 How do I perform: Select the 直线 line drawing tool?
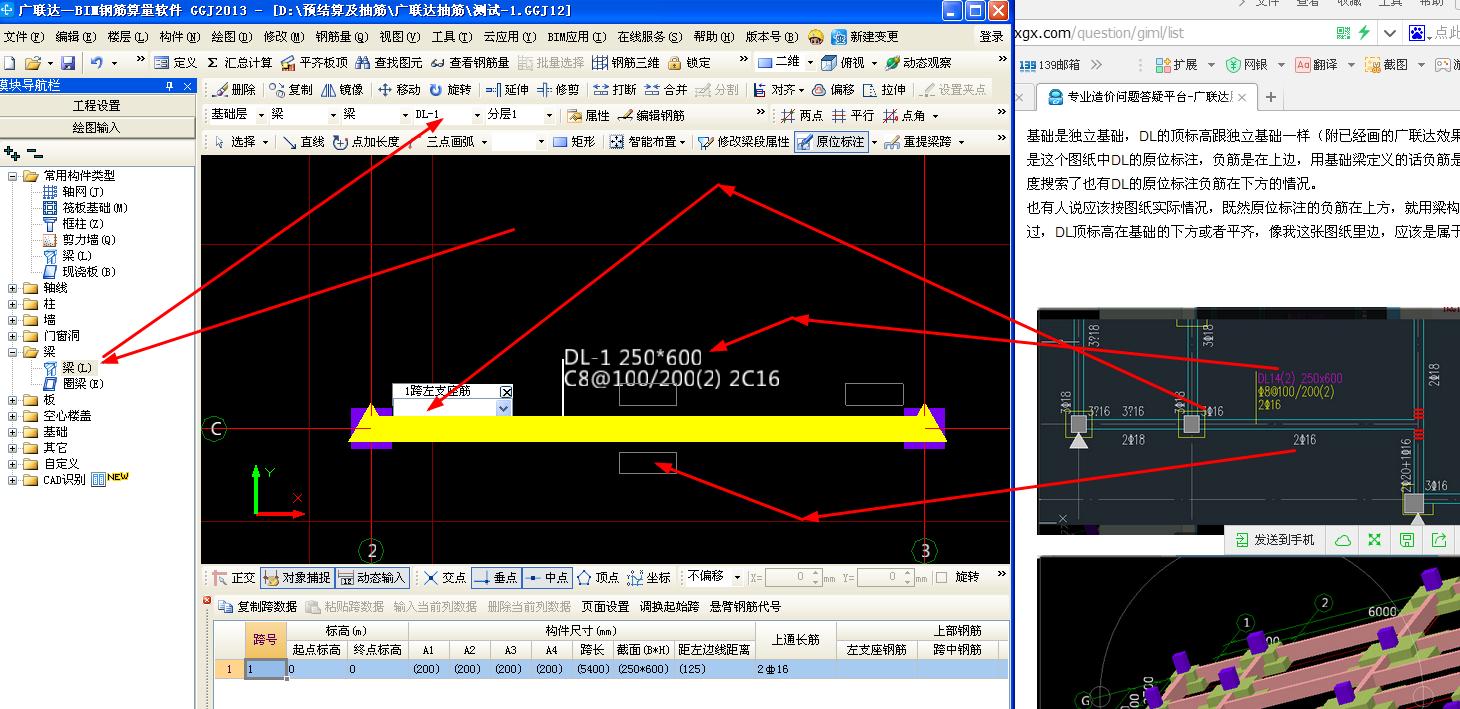(x=303, y=142)
